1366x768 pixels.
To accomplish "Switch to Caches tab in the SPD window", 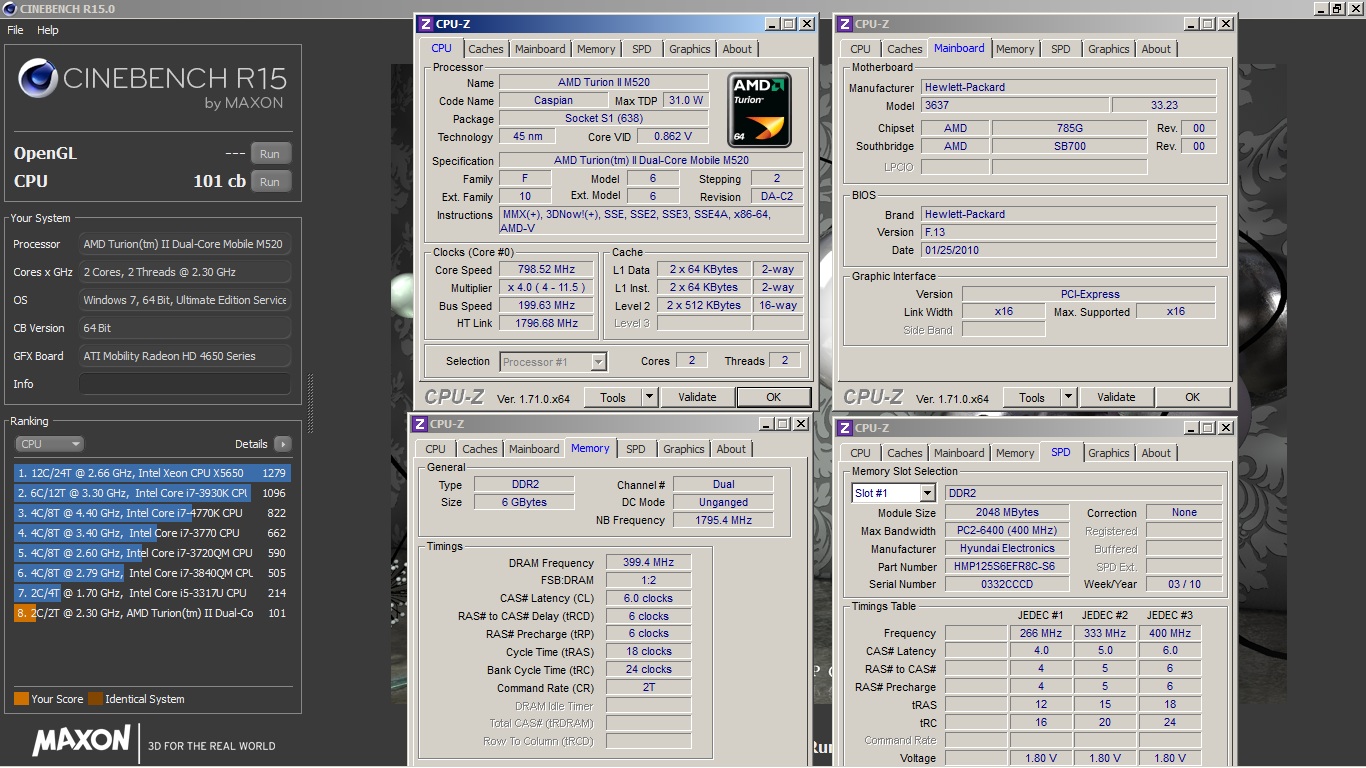I will pos(905,453).
